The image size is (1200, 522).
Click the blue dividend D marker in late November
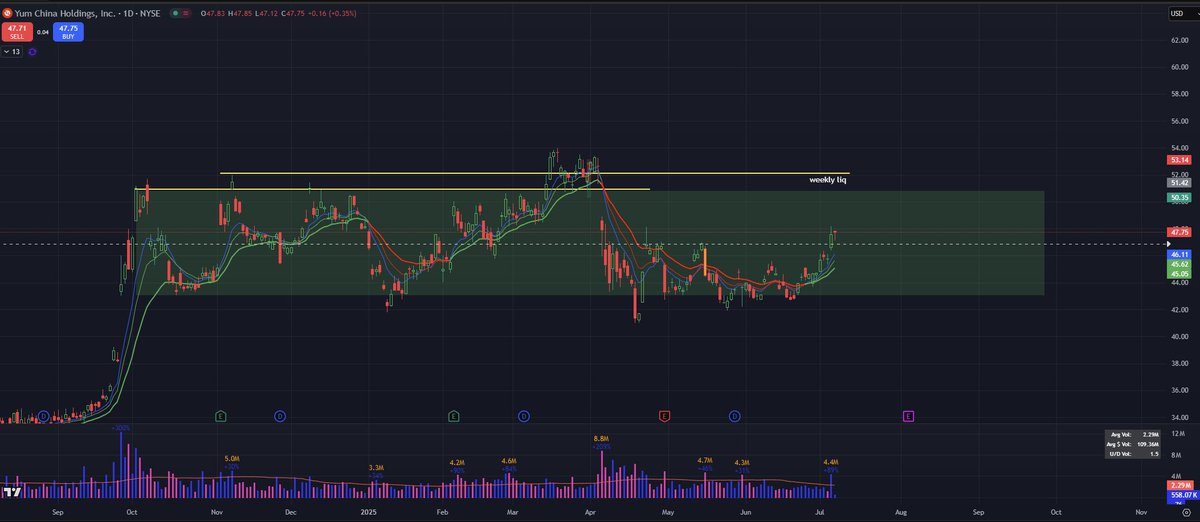[279, 414]
